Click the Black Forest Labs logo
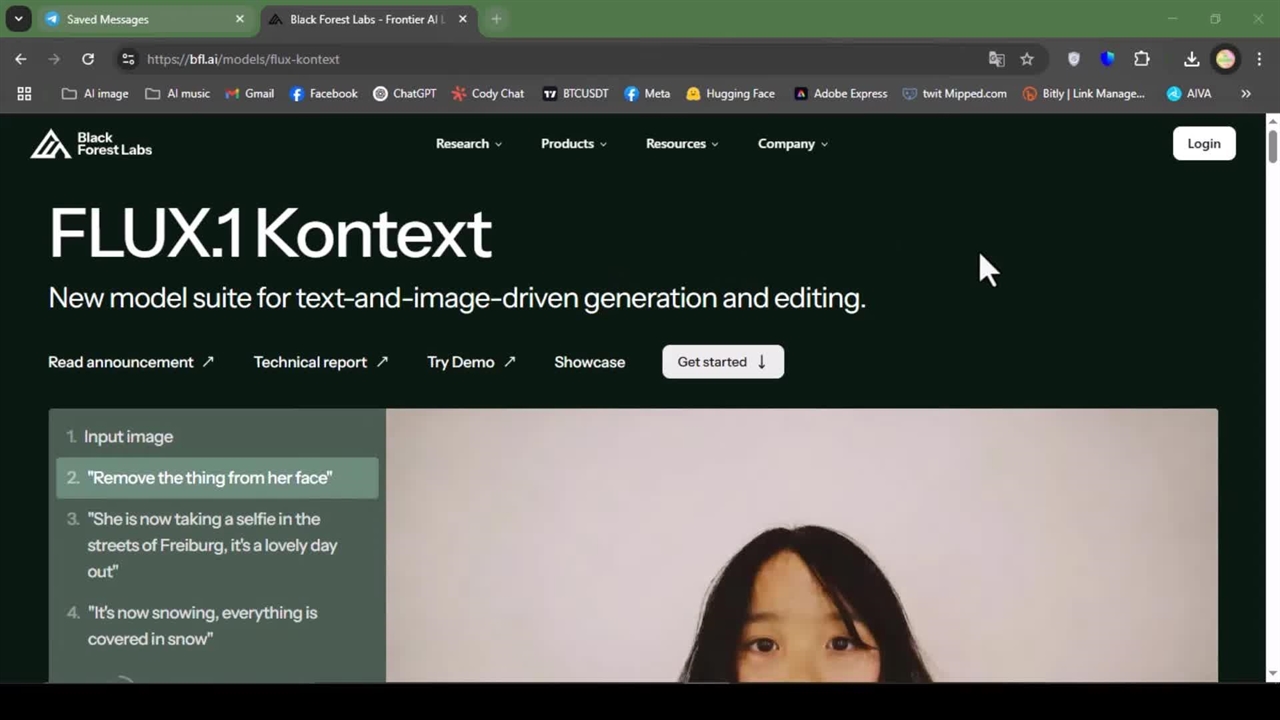Viewport: 1280px width, 720px height. 91,144
